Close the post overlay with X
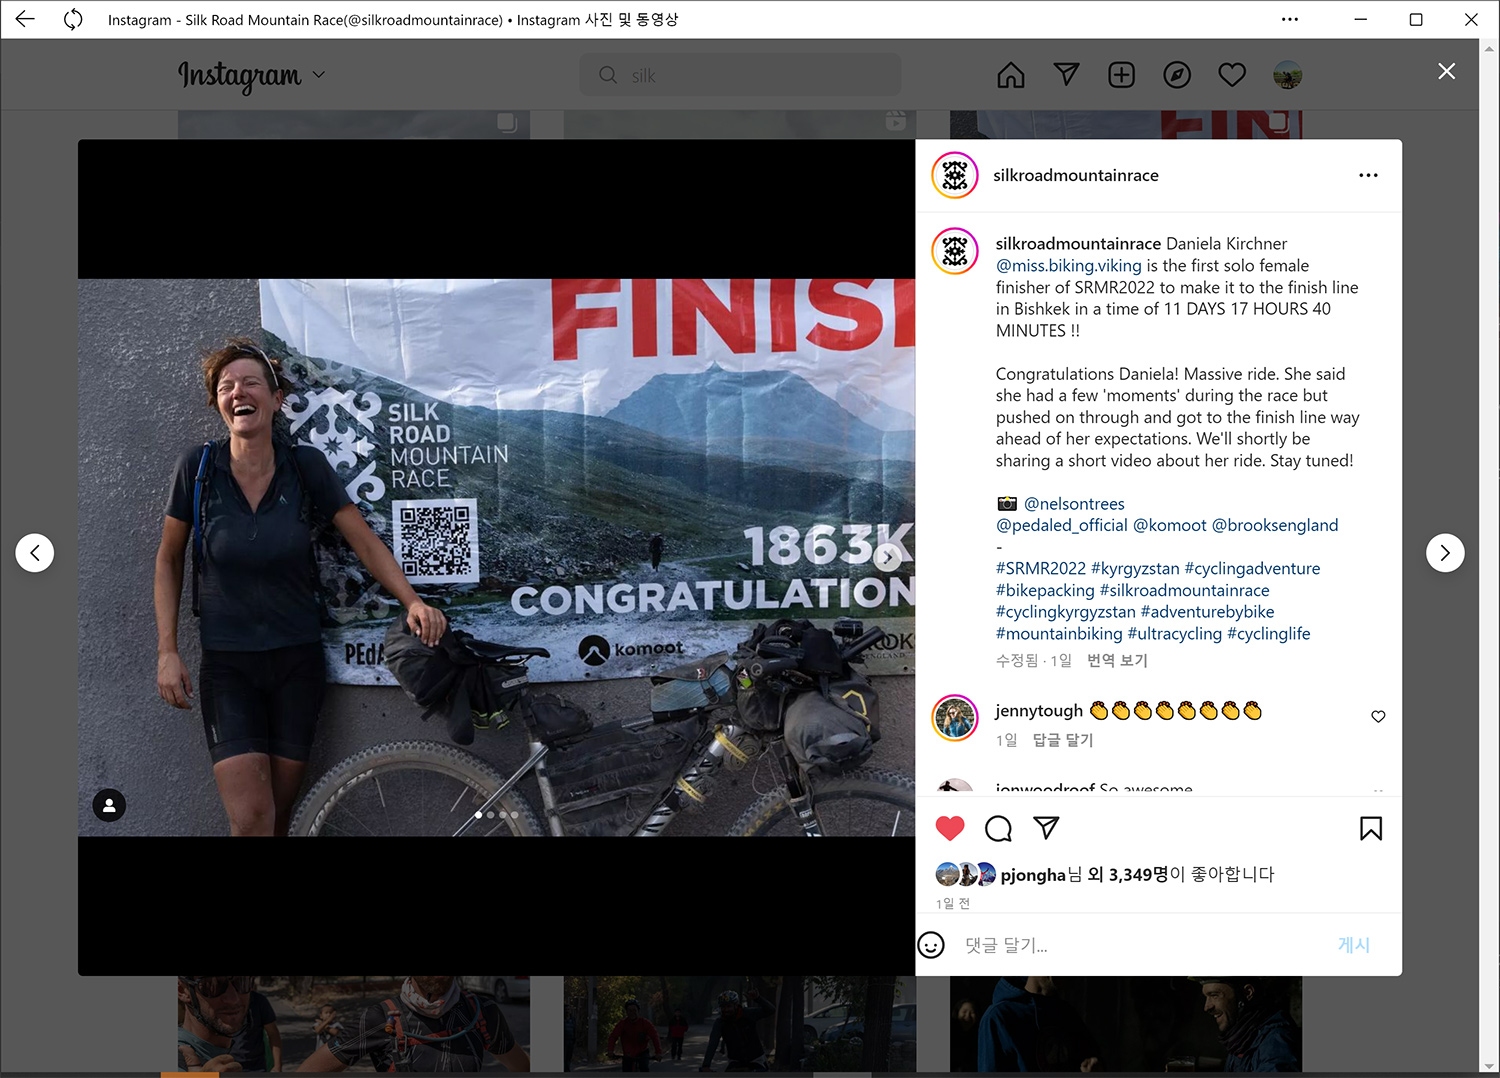 click(1446, 71)
